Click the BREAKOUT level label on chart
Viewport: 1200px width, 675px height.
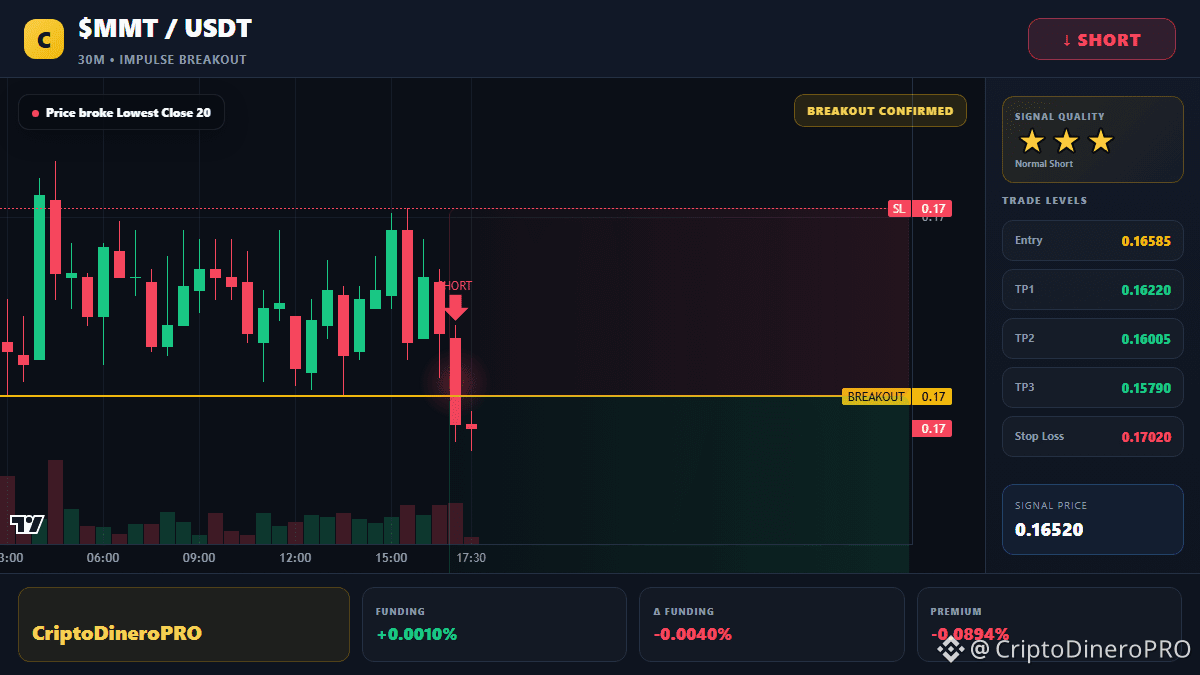click(897, 397)
